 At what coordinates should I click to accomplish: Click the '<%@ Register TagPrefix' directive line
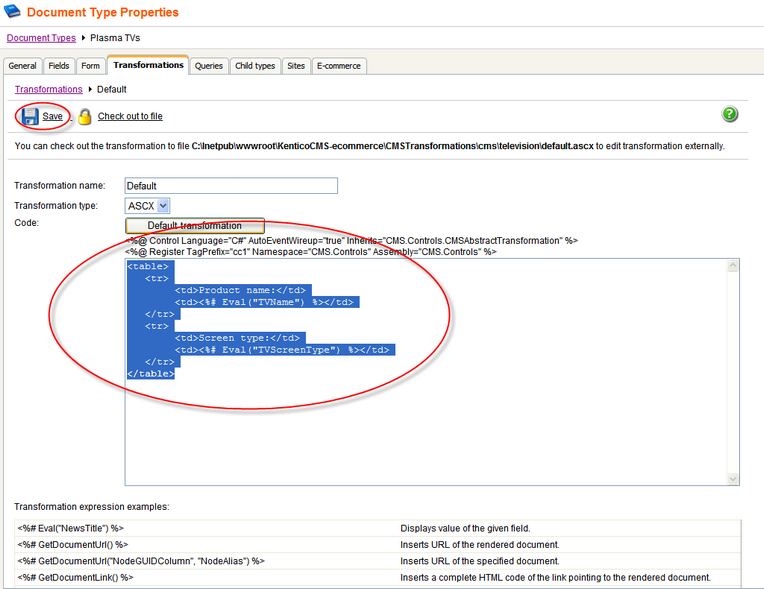[311, 252]
